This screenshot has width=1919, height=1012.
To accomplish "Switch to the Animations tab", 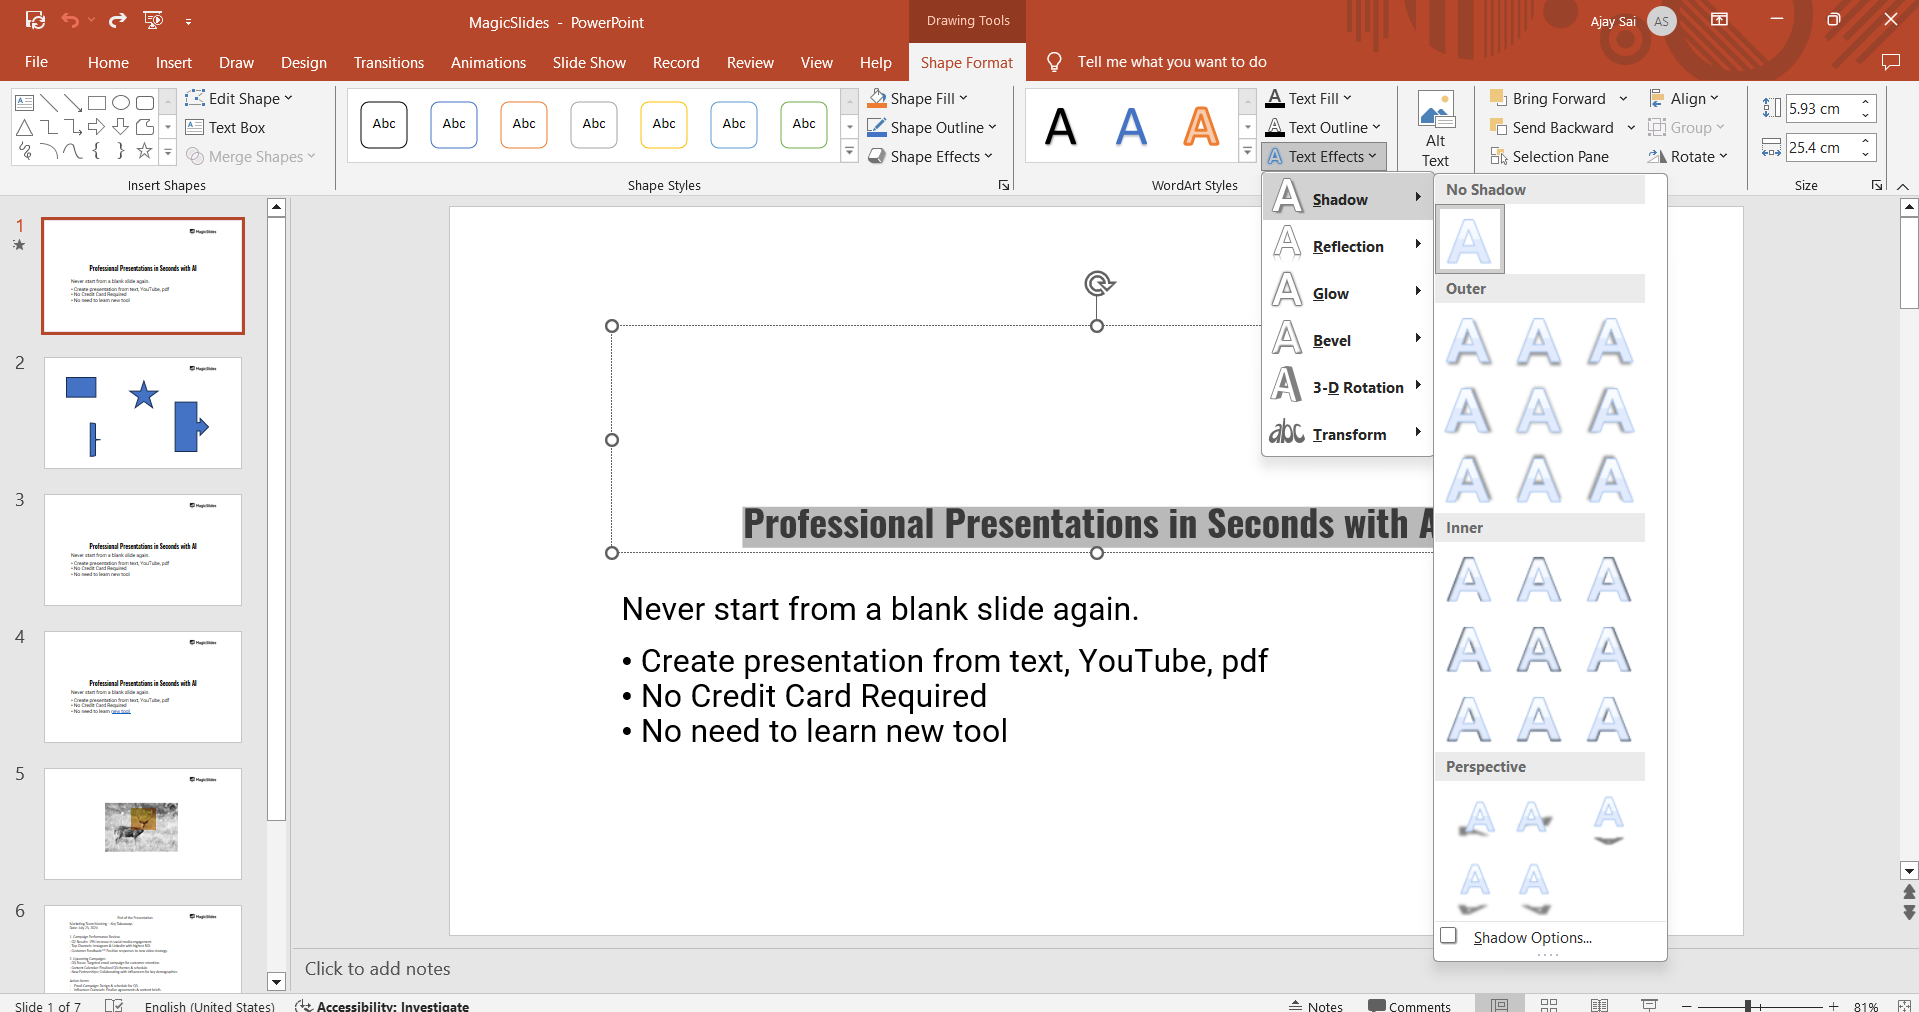I will pyautogui.click(x=488, y=62).
